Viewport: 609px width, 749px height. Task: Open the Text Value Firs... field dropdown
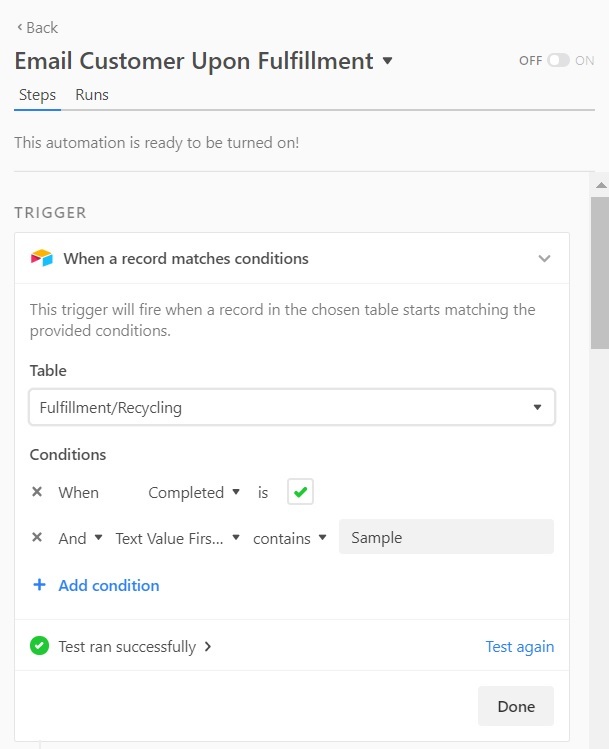tap(177, 538)
